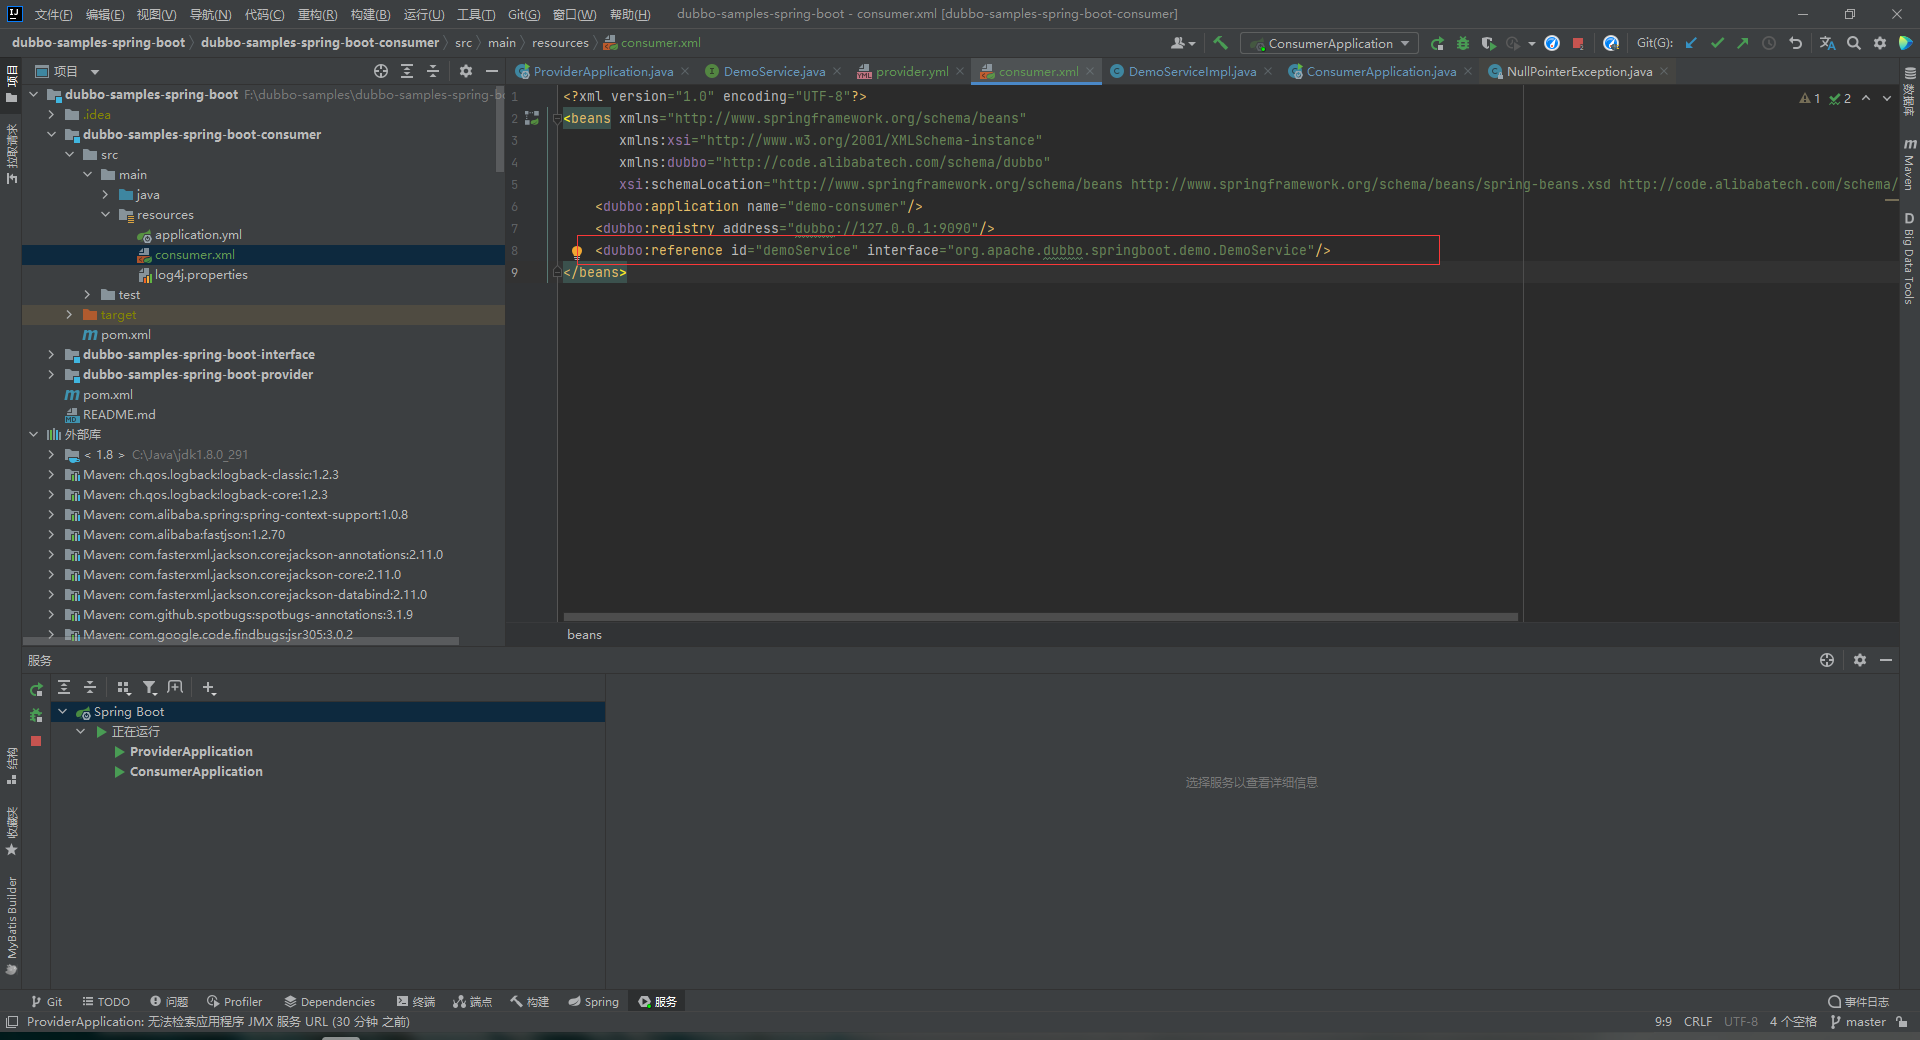1920x1040 pixels.
Task: Rerun ConsumerApplication with the green rerun icon
Action: 1437,43
